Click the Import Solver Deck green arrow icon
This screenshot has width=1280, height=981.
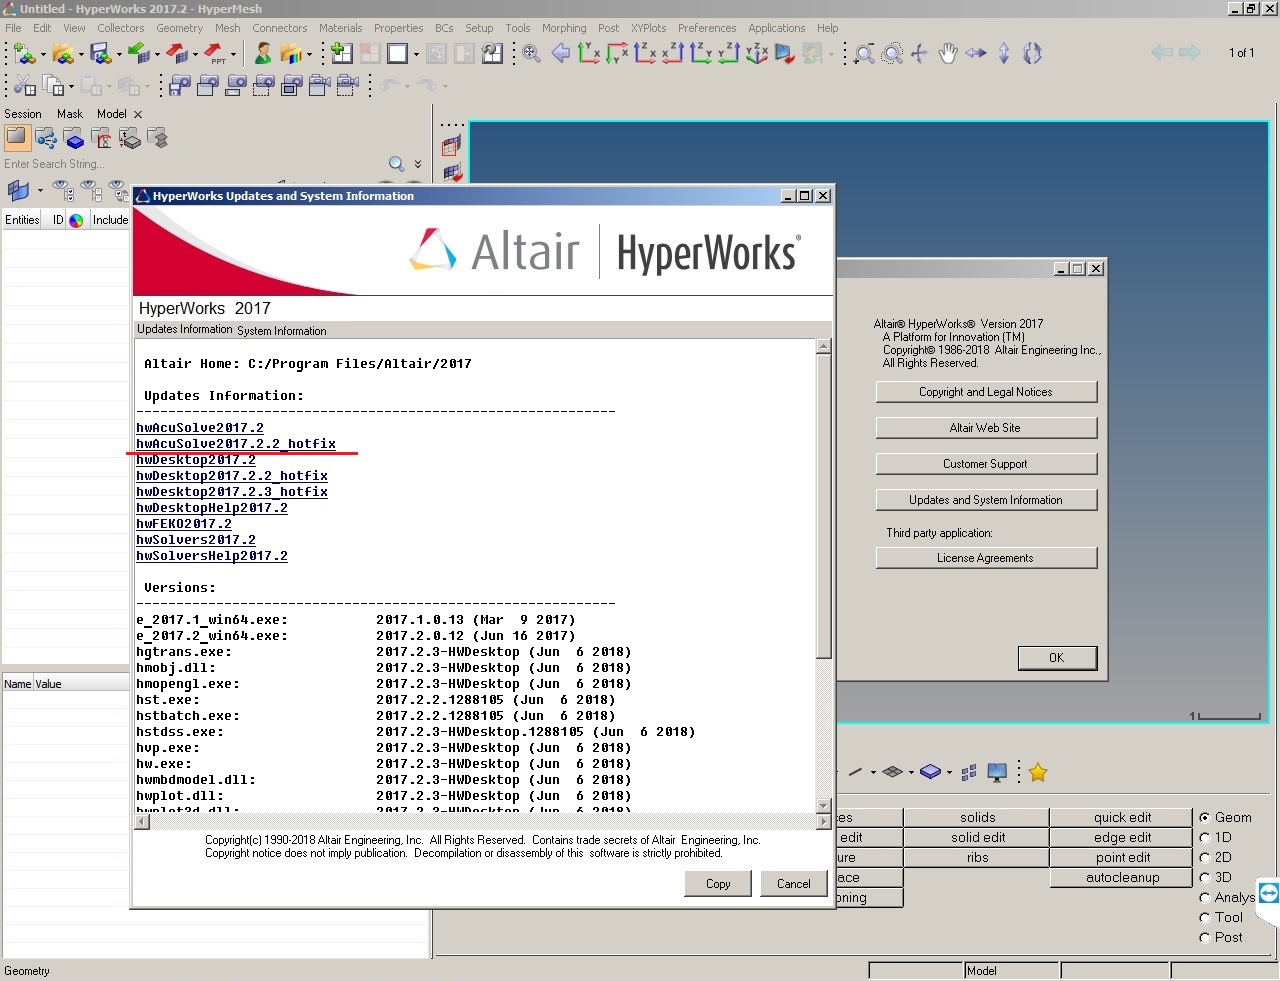pos(138,53)
